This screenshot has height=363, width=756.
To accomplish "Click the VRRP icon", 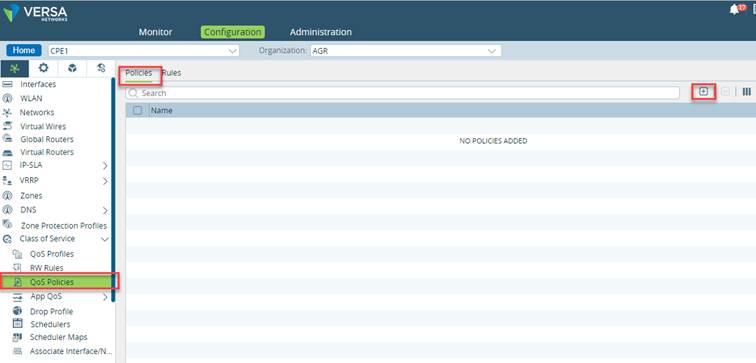I will pos(7,180).
